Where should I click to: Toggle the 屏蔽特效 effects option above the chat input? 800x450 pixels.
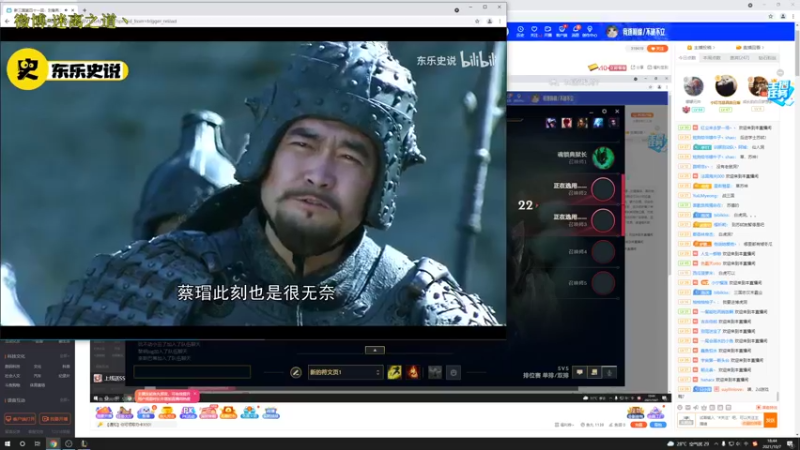(x=766, y=408)
